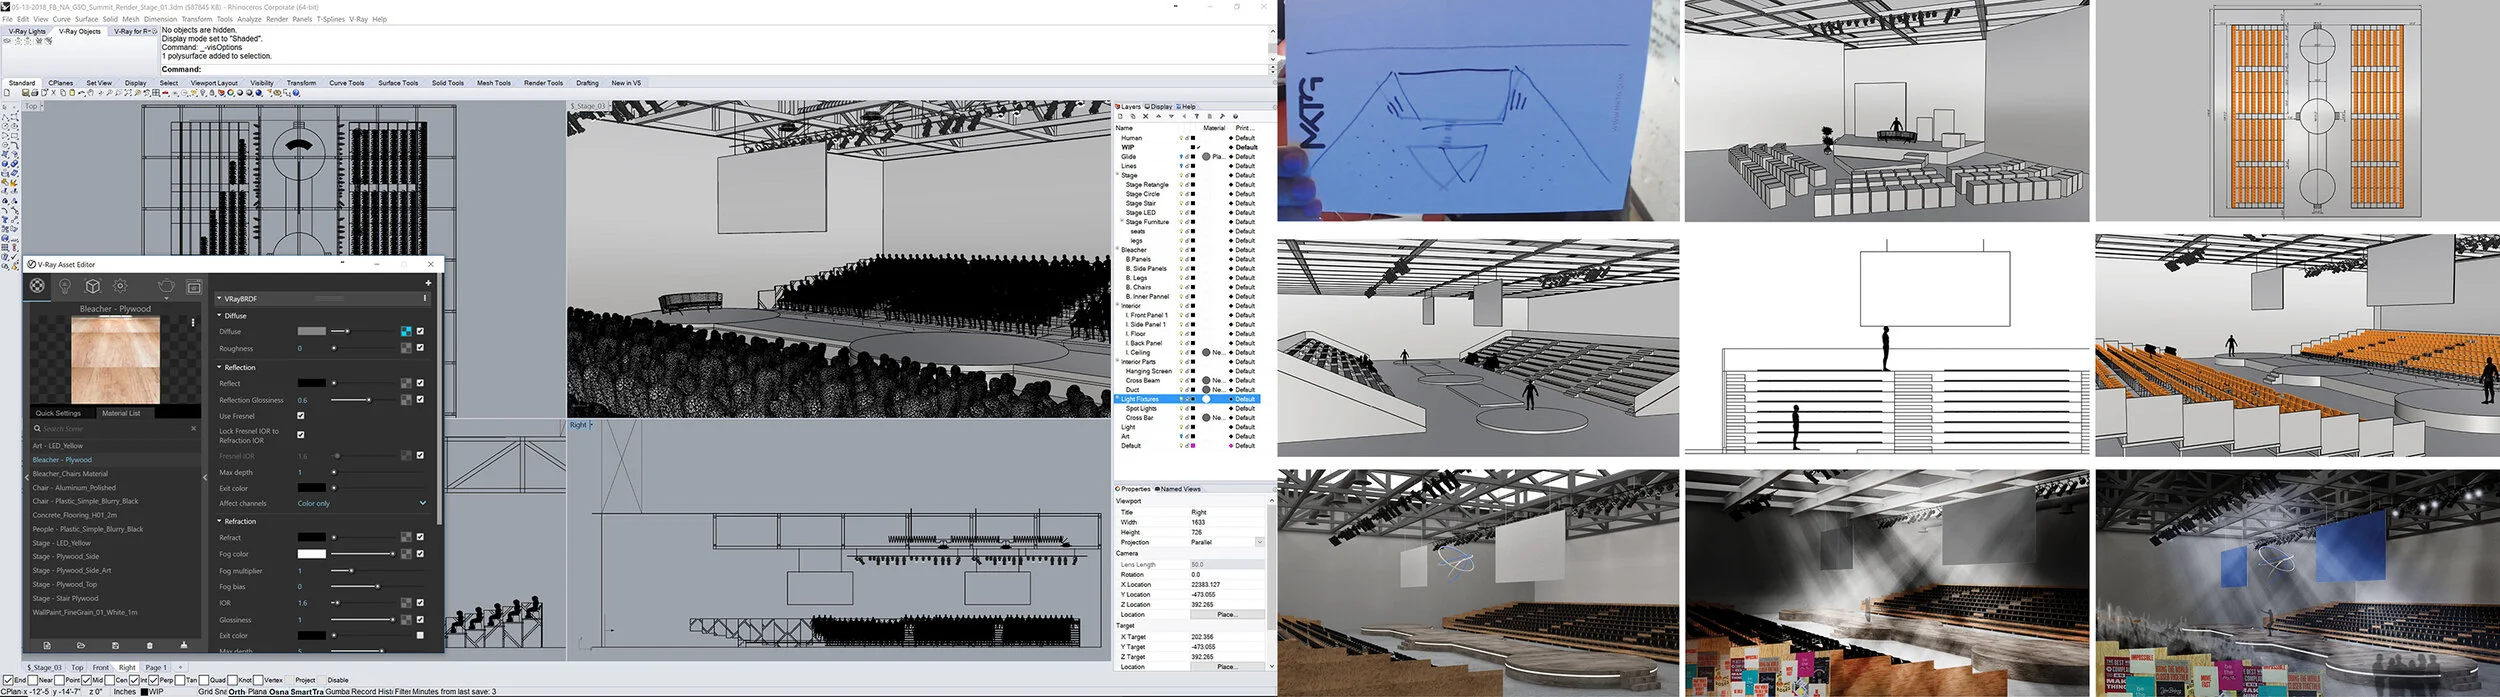Toggle the Lock Fresnel IOR to Refraction IOR checkbox
This screenshot has width=2500, height=697.
pyautogui.click(x=300, y=434)
